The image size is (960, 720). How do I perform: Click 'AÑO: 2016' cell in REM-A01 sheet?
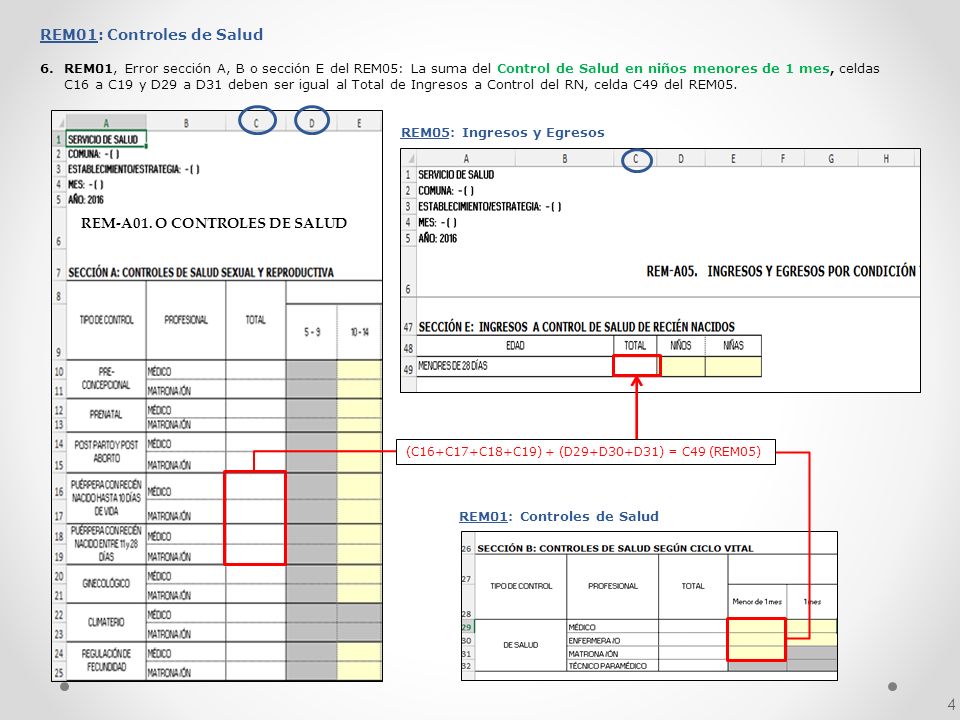click(86, 200)
